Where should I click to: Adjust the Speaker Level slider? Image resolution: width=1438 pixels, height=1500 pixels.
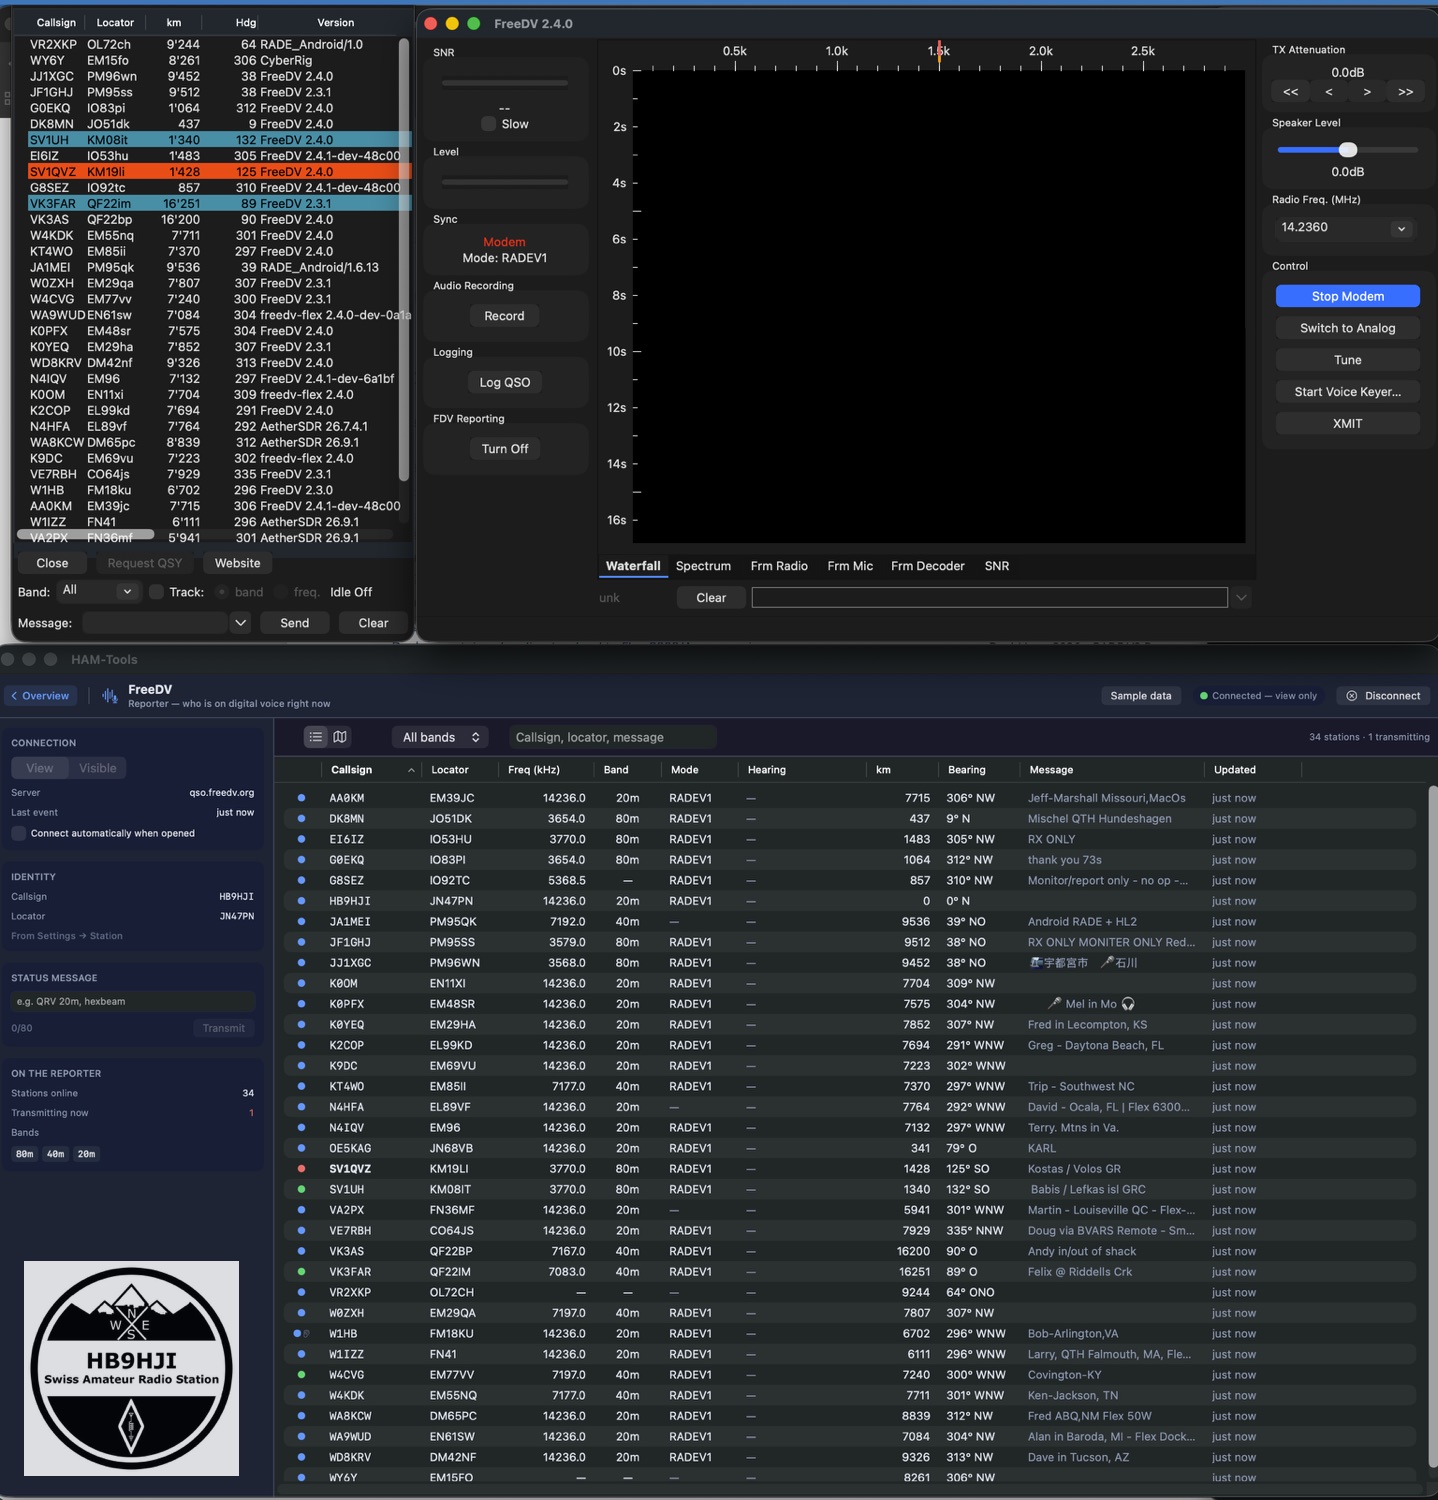coord(1347,150)
